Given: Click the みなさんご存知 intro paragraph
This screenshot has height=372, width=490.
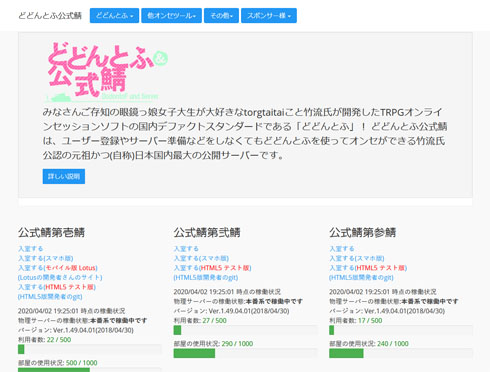Looking at the screenshot, I should (245, 133).
